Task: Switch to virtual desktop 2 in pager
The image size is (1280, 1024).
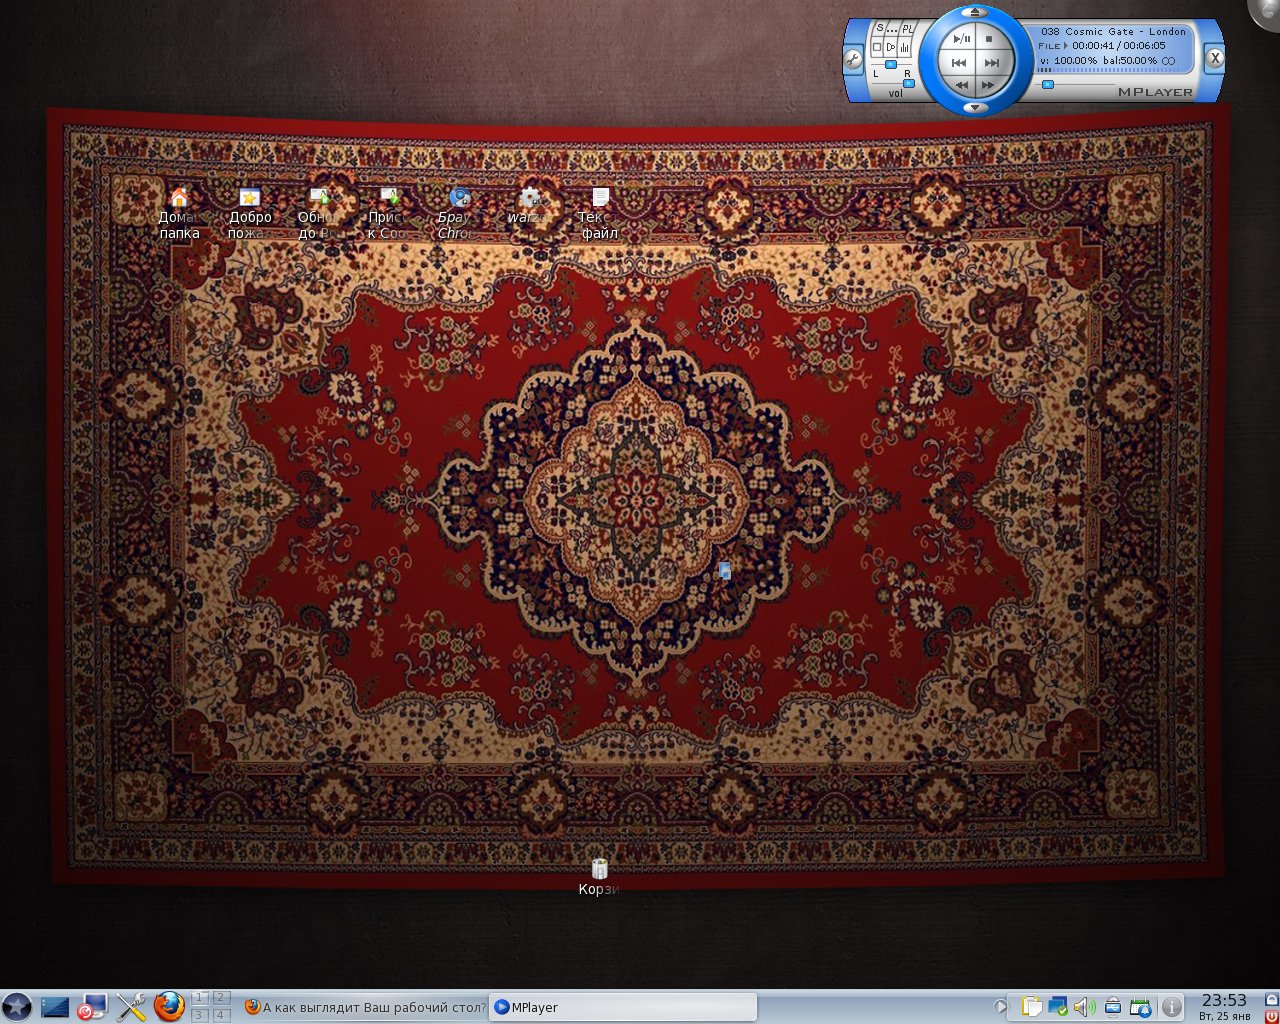Action: (221, 997)
